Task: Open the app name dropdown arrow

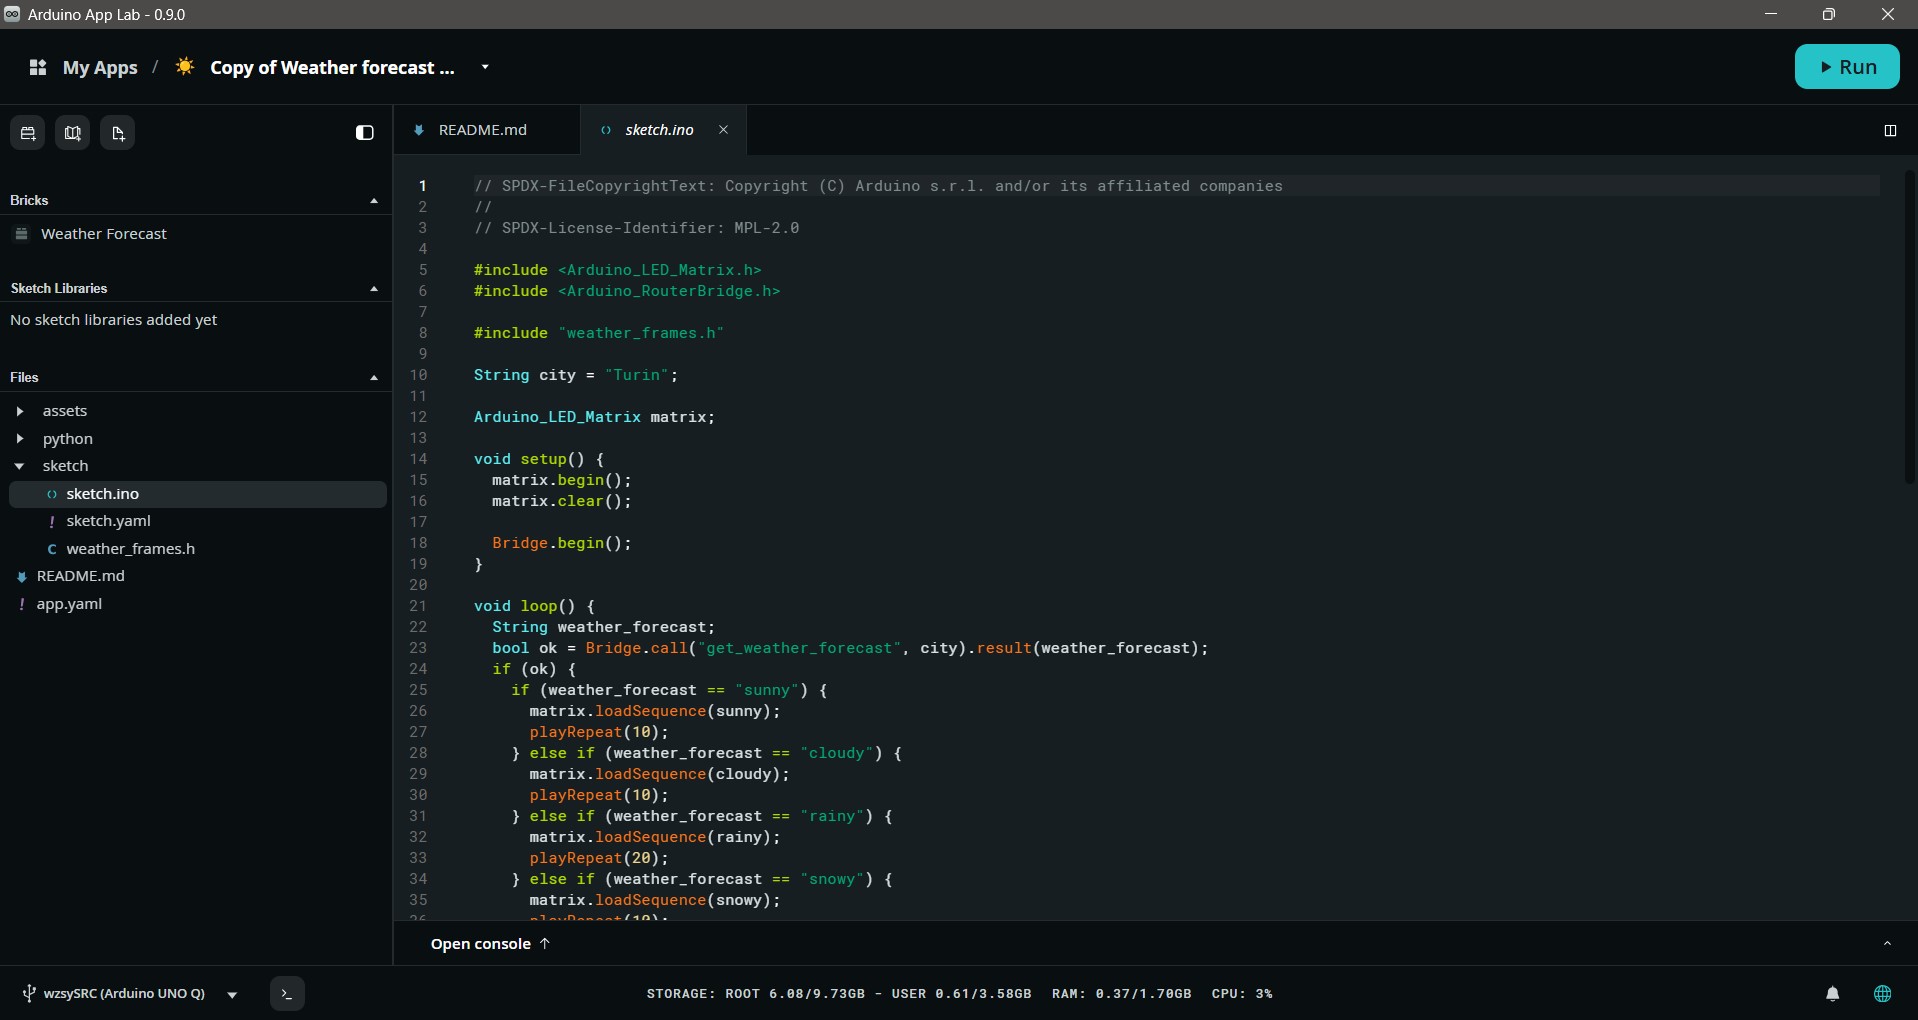Action: click(485, 67)
